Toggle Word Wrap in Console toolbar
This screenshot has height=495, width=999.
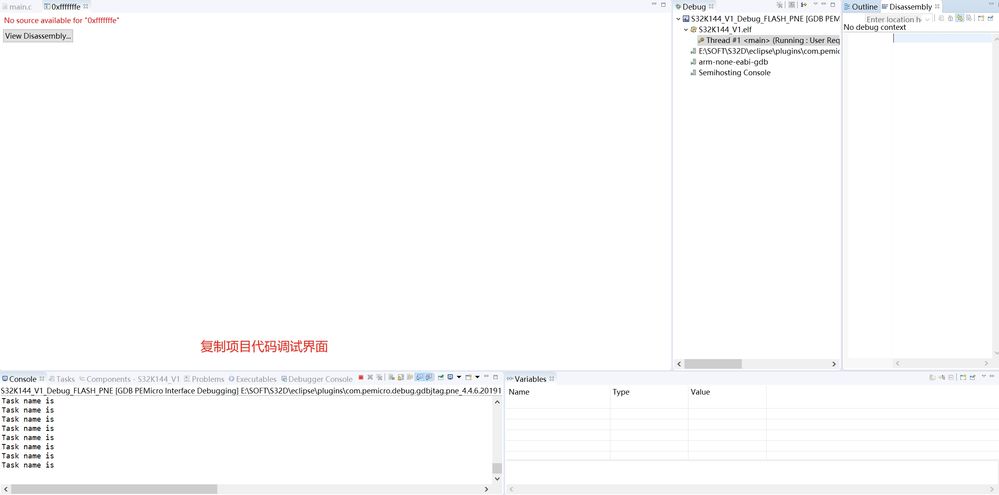(410, 377)
